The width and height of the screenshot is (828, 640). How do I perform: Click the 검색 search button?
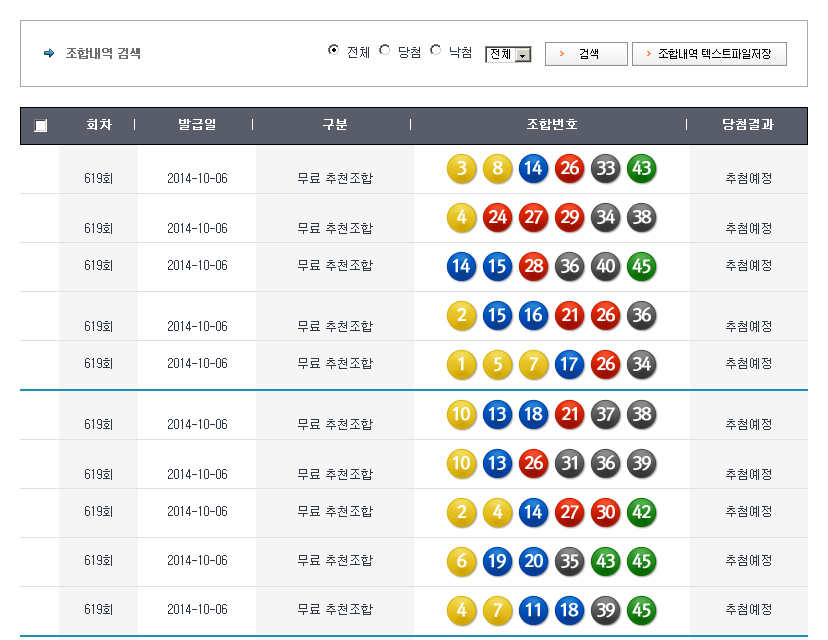[x=586, y=54]
